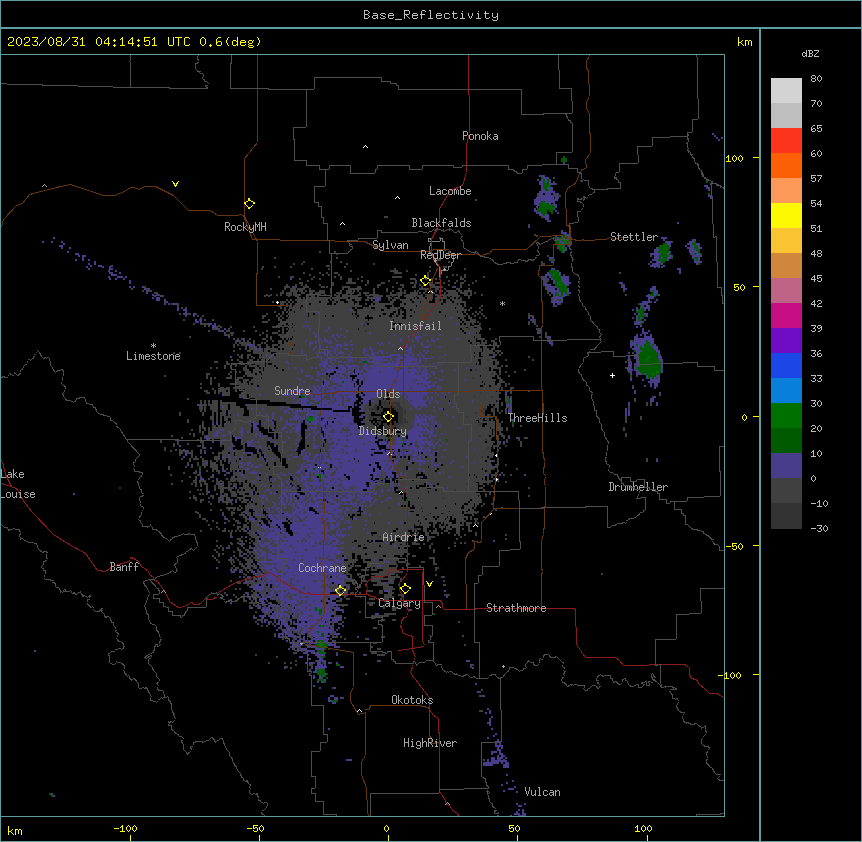Click the Lacombe city label
Image resolution: width=862 pixels, height=842 pixels.
(x=450, y=191)
